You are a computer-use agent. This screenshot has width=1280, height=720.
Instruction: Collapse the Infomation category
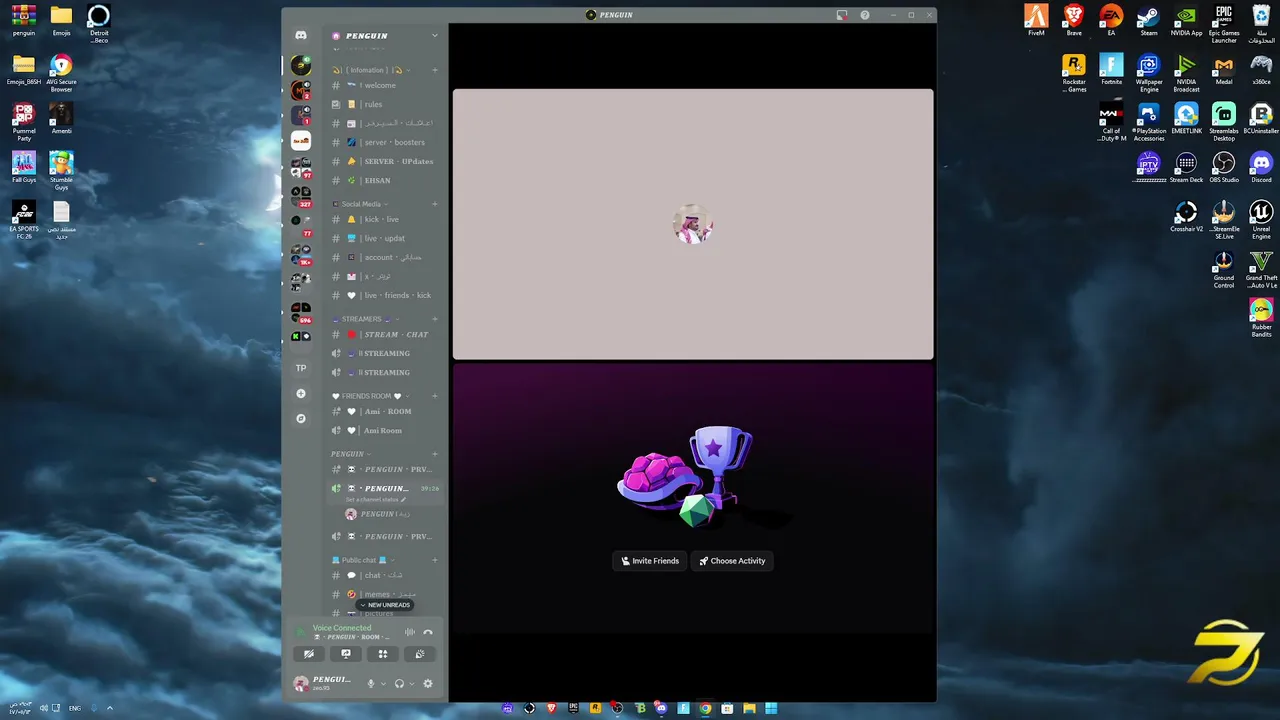(x=368, y=70)
